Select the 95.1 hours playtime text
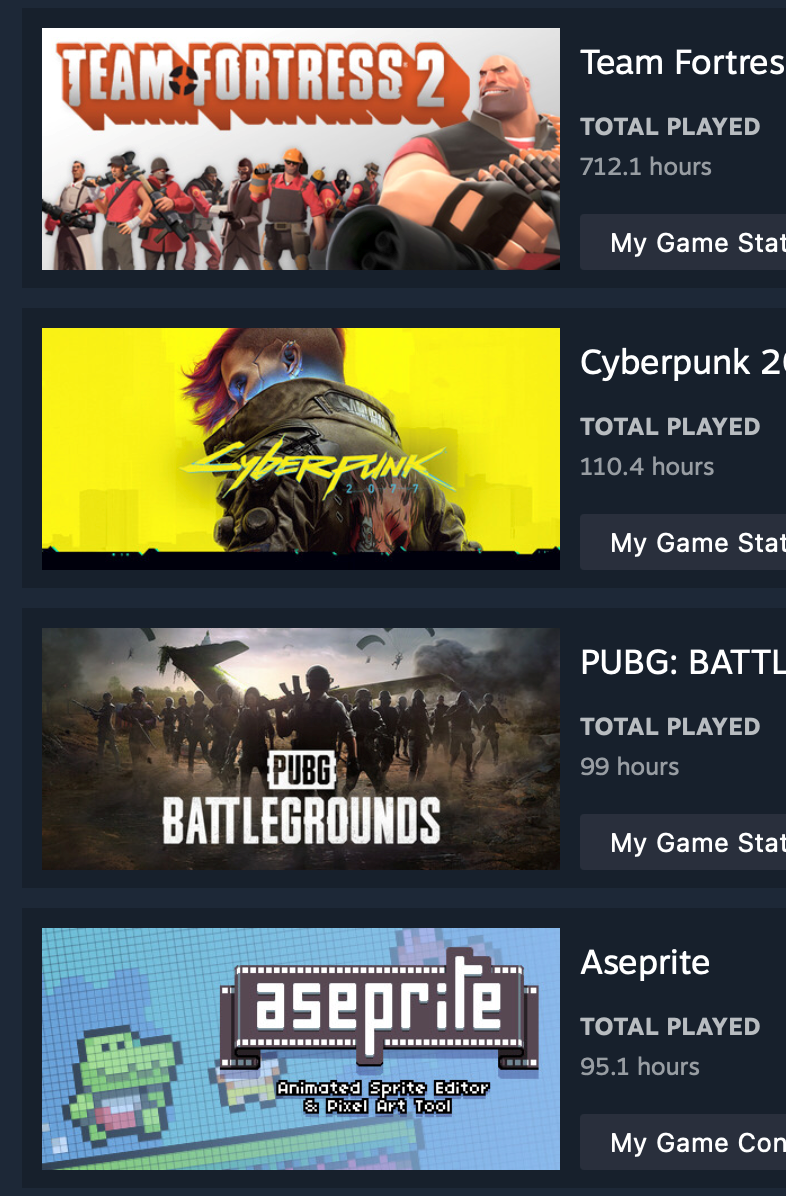 tap(639, 1066)
